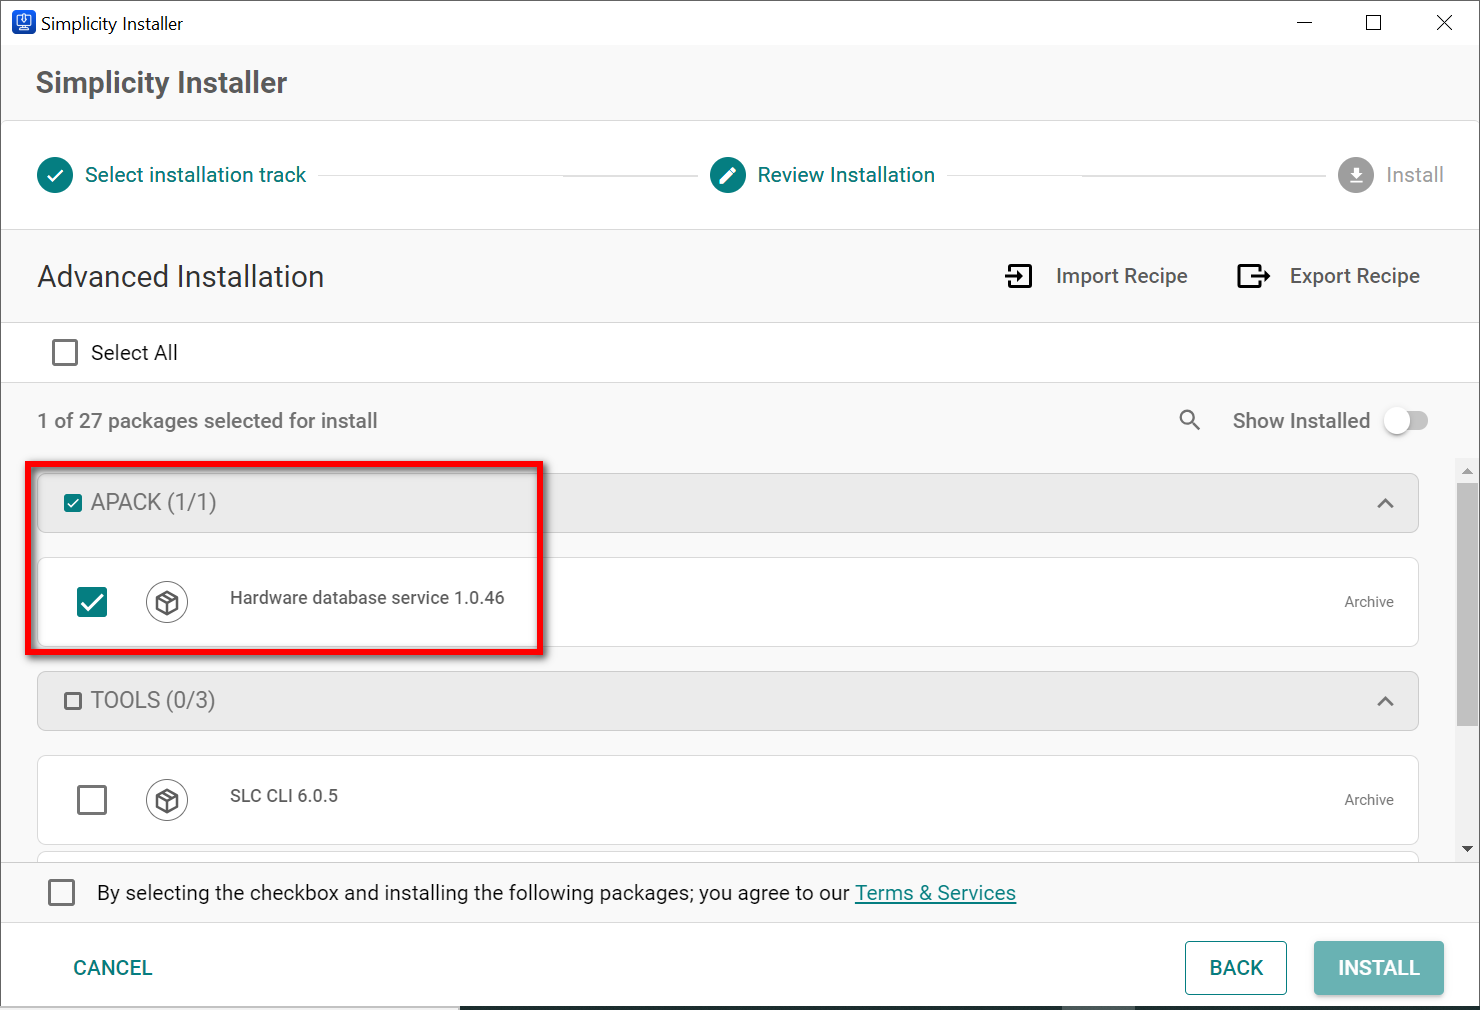The width and height of the screenshot is (1480, 1010).
Task: Click the Import Recipe icon
Action: click(1019, 276)
